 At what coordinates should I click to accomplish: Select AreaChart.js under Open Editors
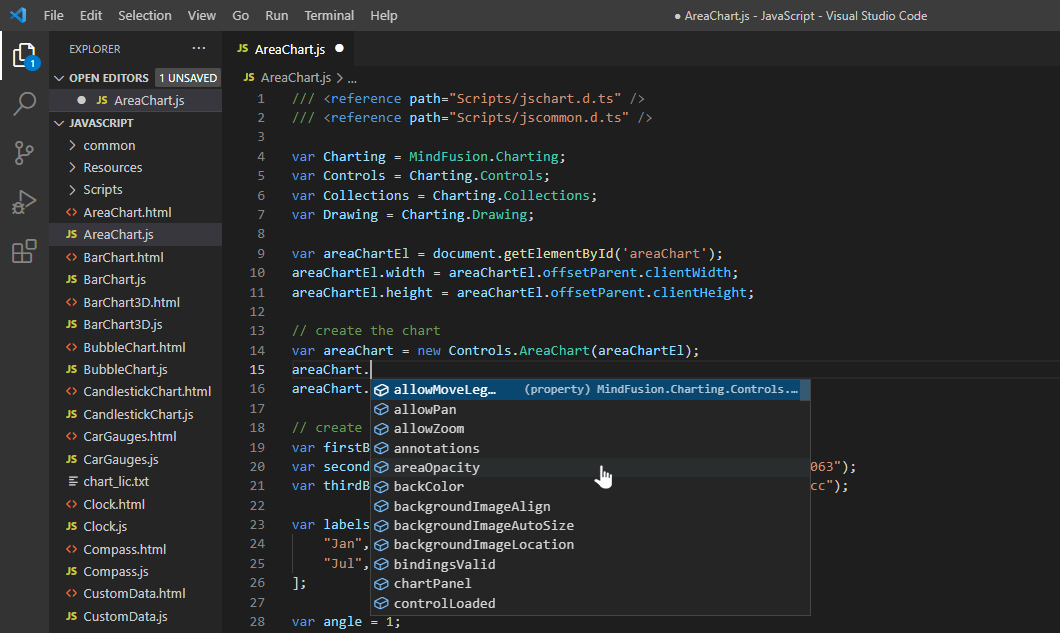pos(136,100)
